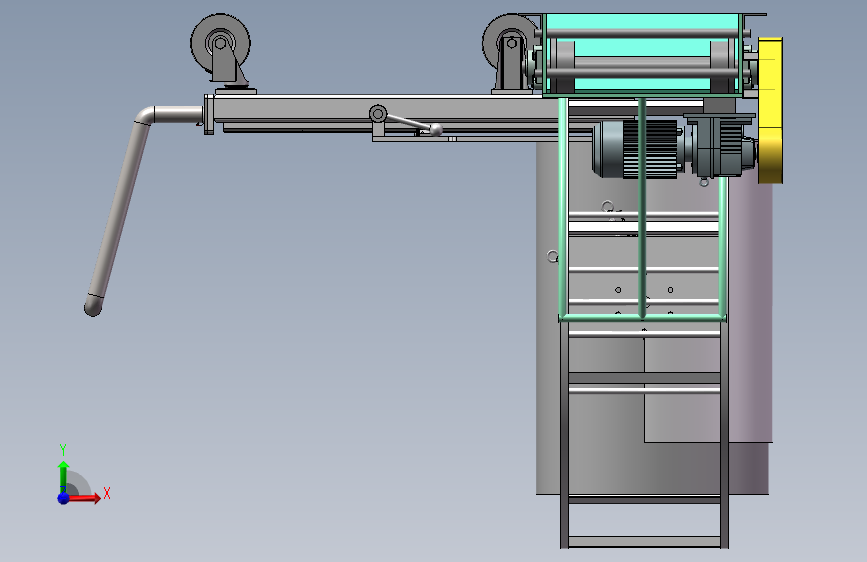
Task: Select the lever pivot ring on beam
Action: click(378, 114)
